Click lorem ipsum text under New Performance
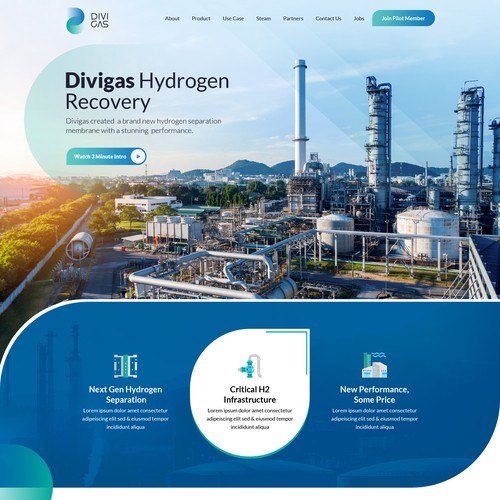 click(x=374, y=419)
